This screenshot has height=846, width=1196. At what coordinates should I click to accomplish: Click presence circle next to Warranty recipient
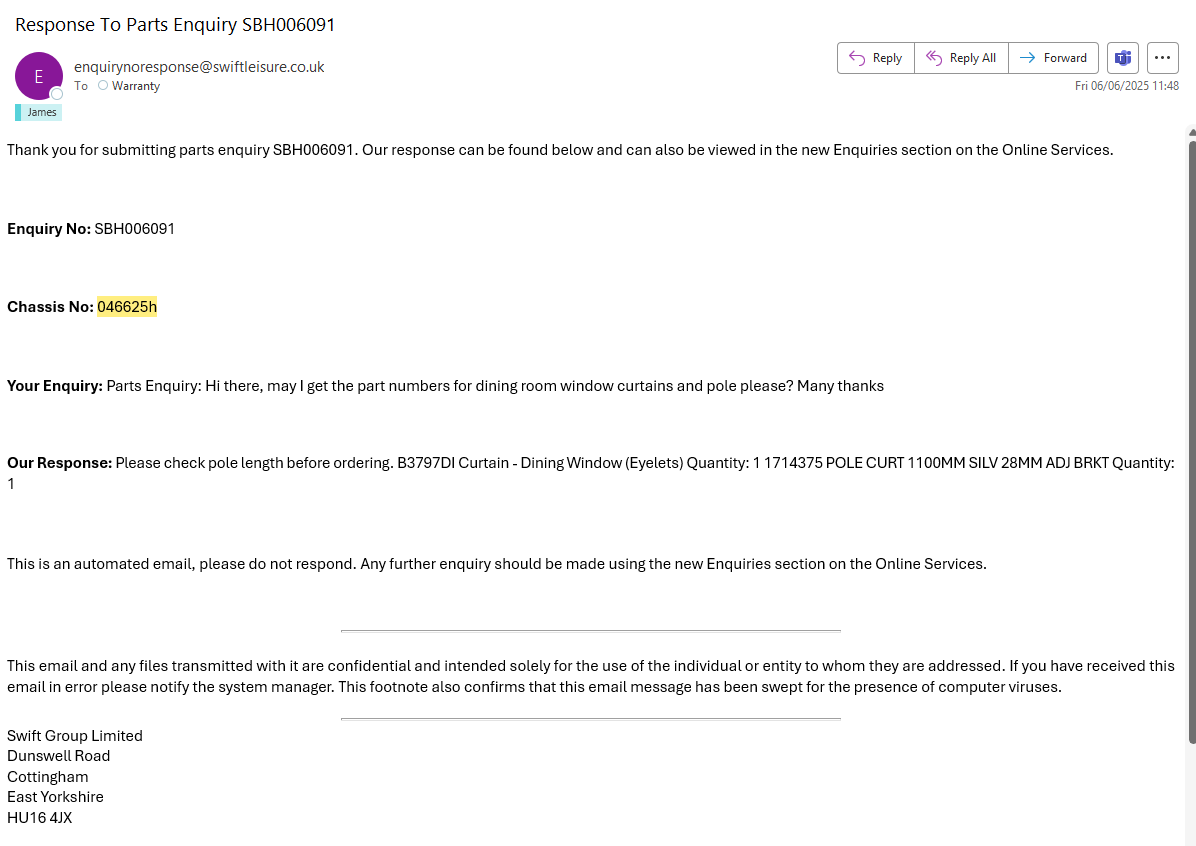(103, 86)
